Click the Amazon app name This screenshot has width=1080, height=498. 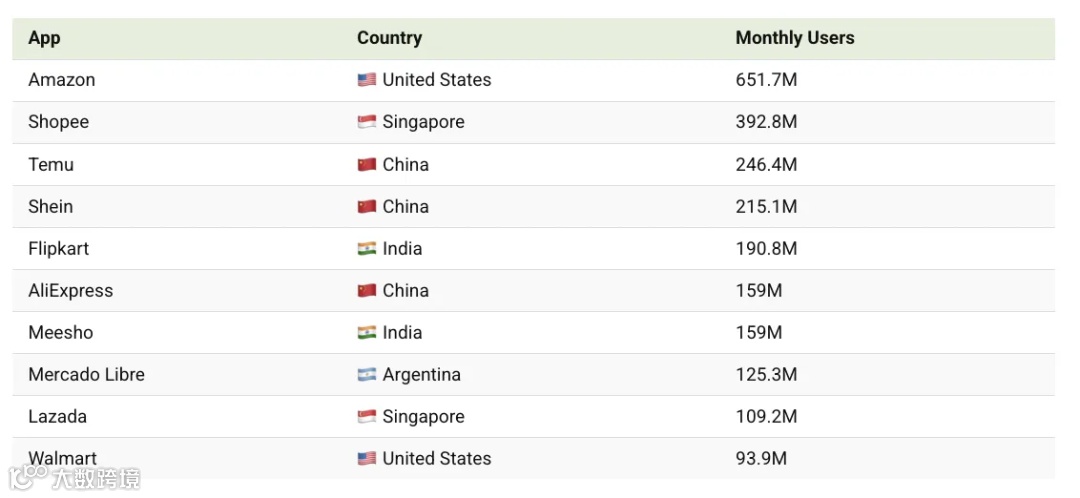(x=62, y=80)
